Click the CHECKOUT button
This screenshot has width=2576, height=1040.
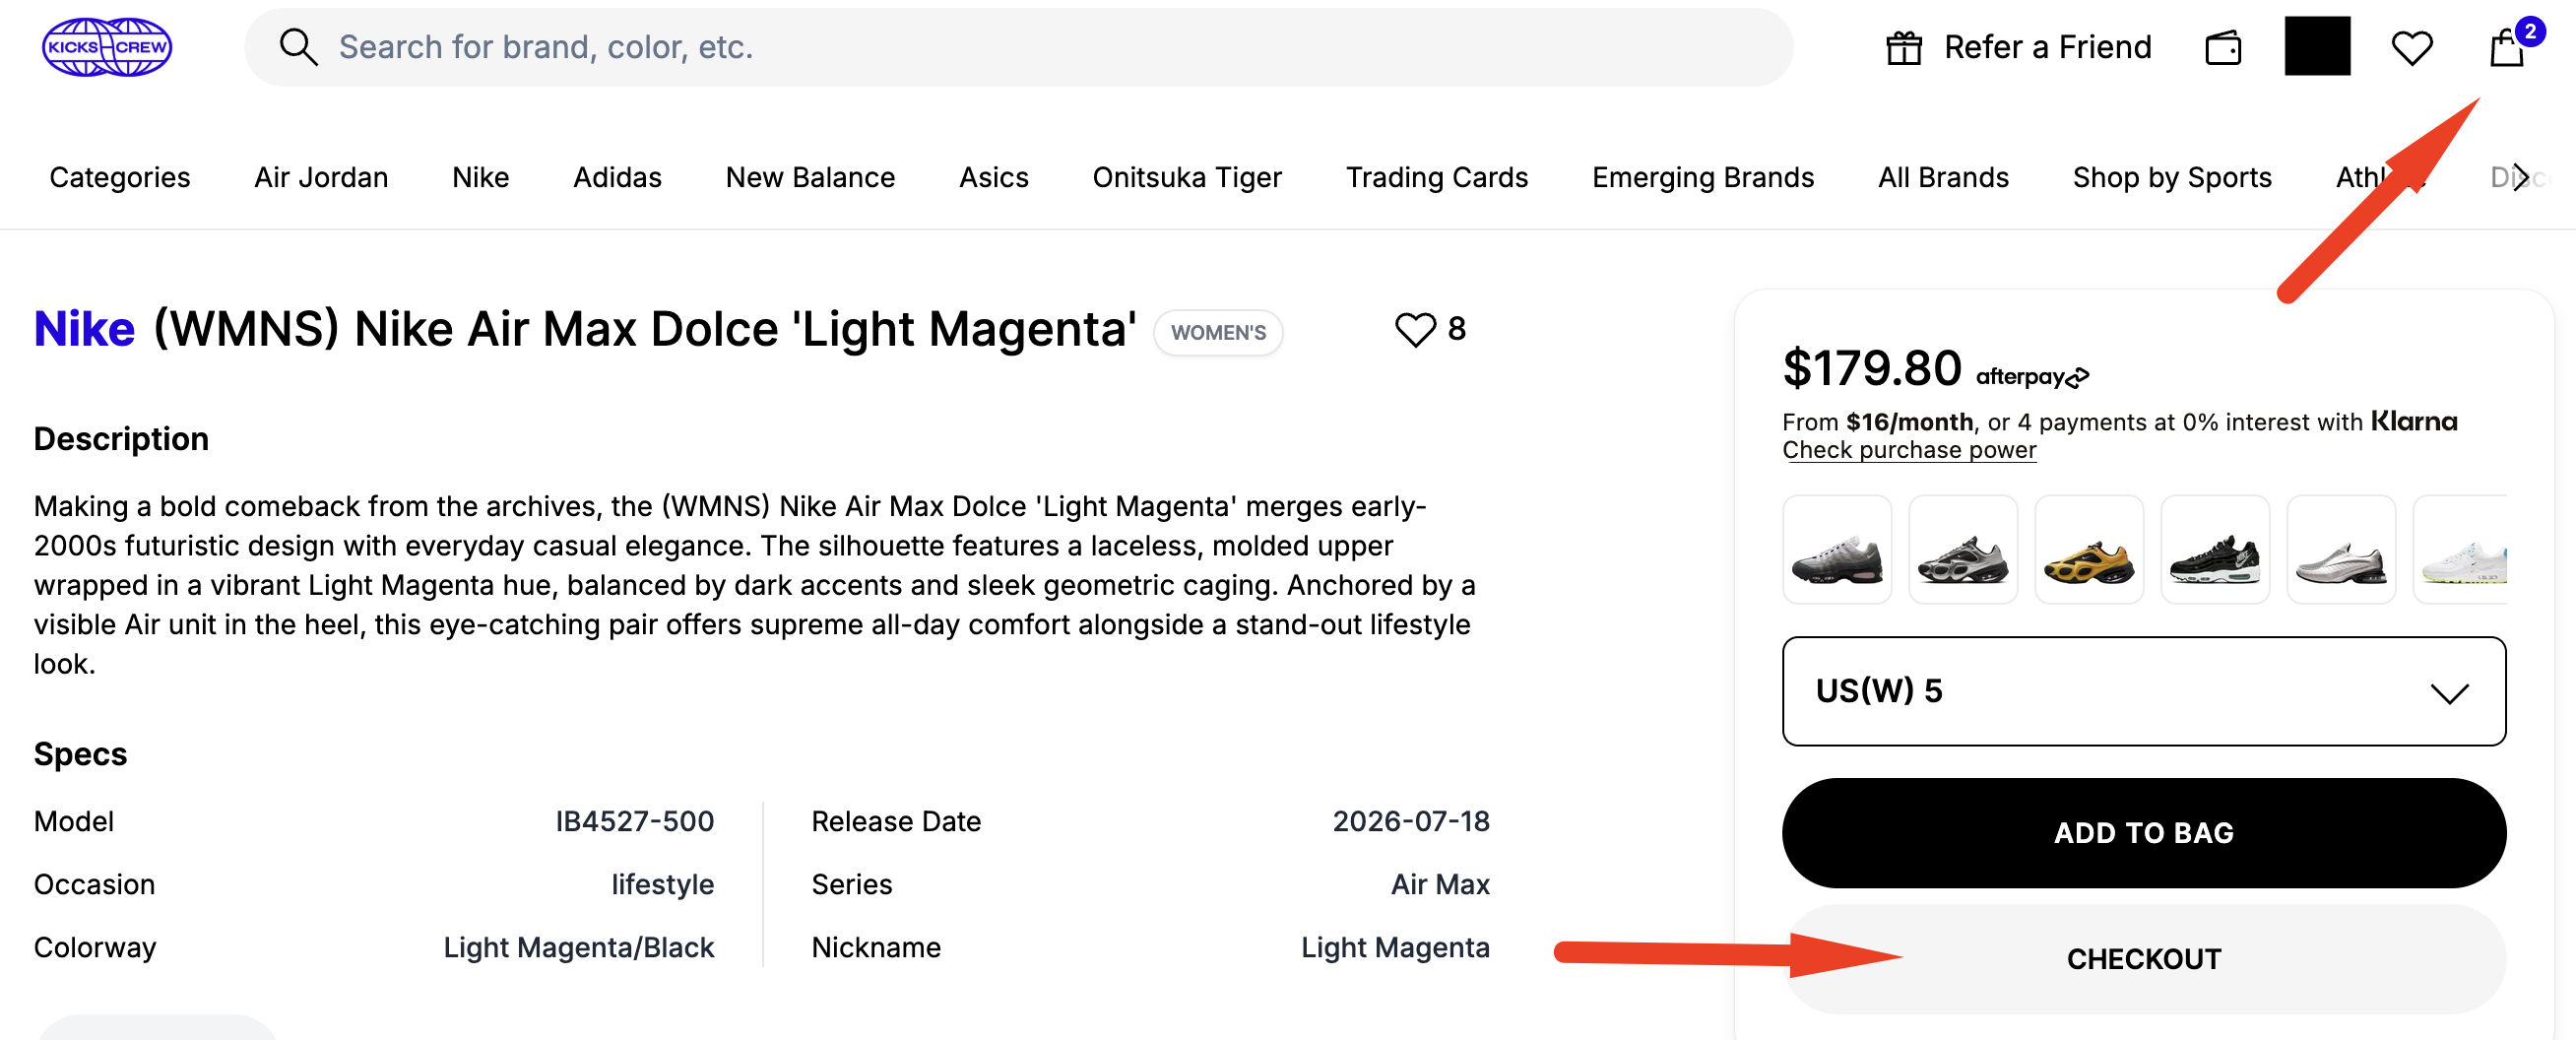pyautogui.click(x=2143, y=959)
